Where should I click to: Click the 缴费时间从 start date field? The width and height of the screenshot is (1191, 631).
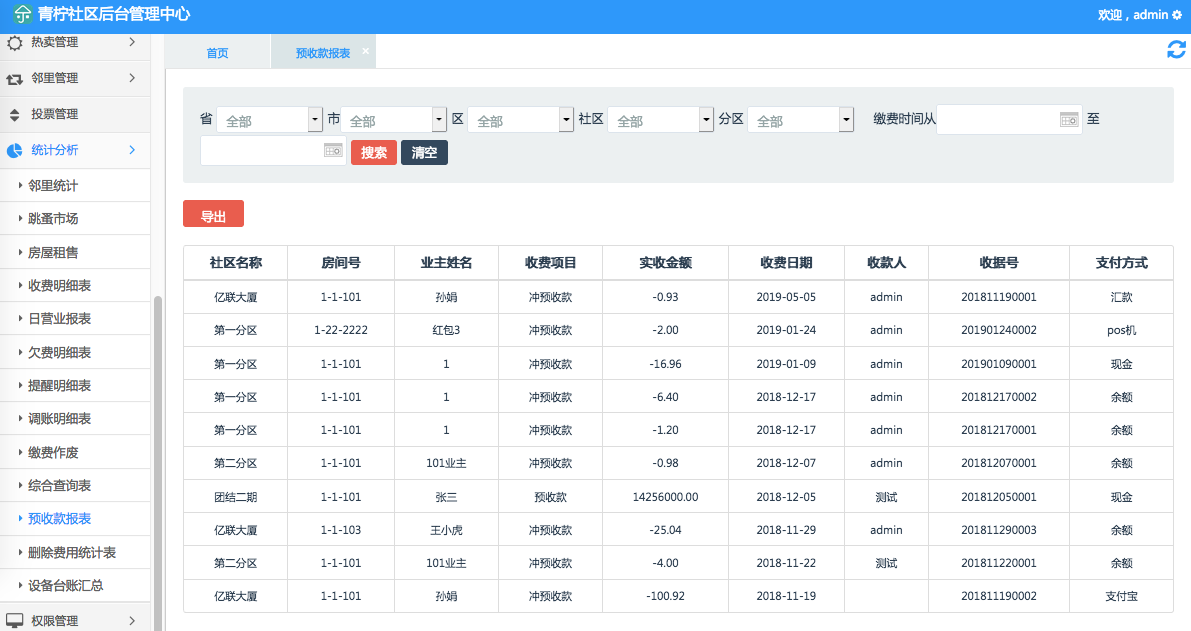coord(1009,119)
